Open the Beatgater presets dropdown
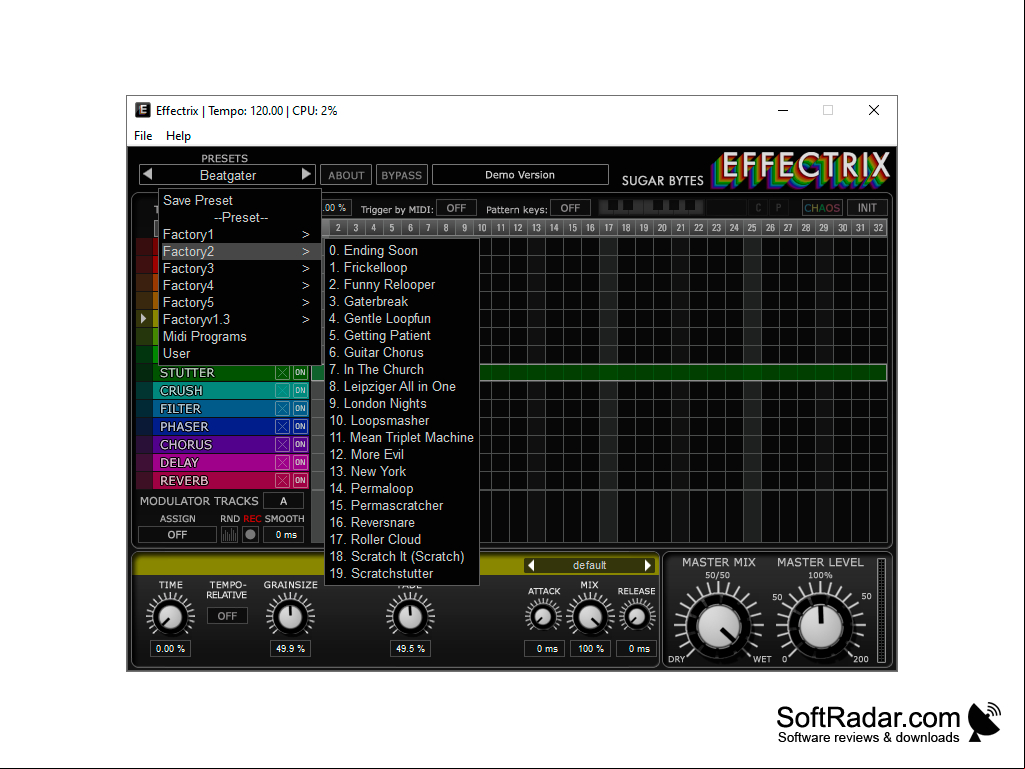The width and height of the screenshot is (1025, 769). click(227, 175)
